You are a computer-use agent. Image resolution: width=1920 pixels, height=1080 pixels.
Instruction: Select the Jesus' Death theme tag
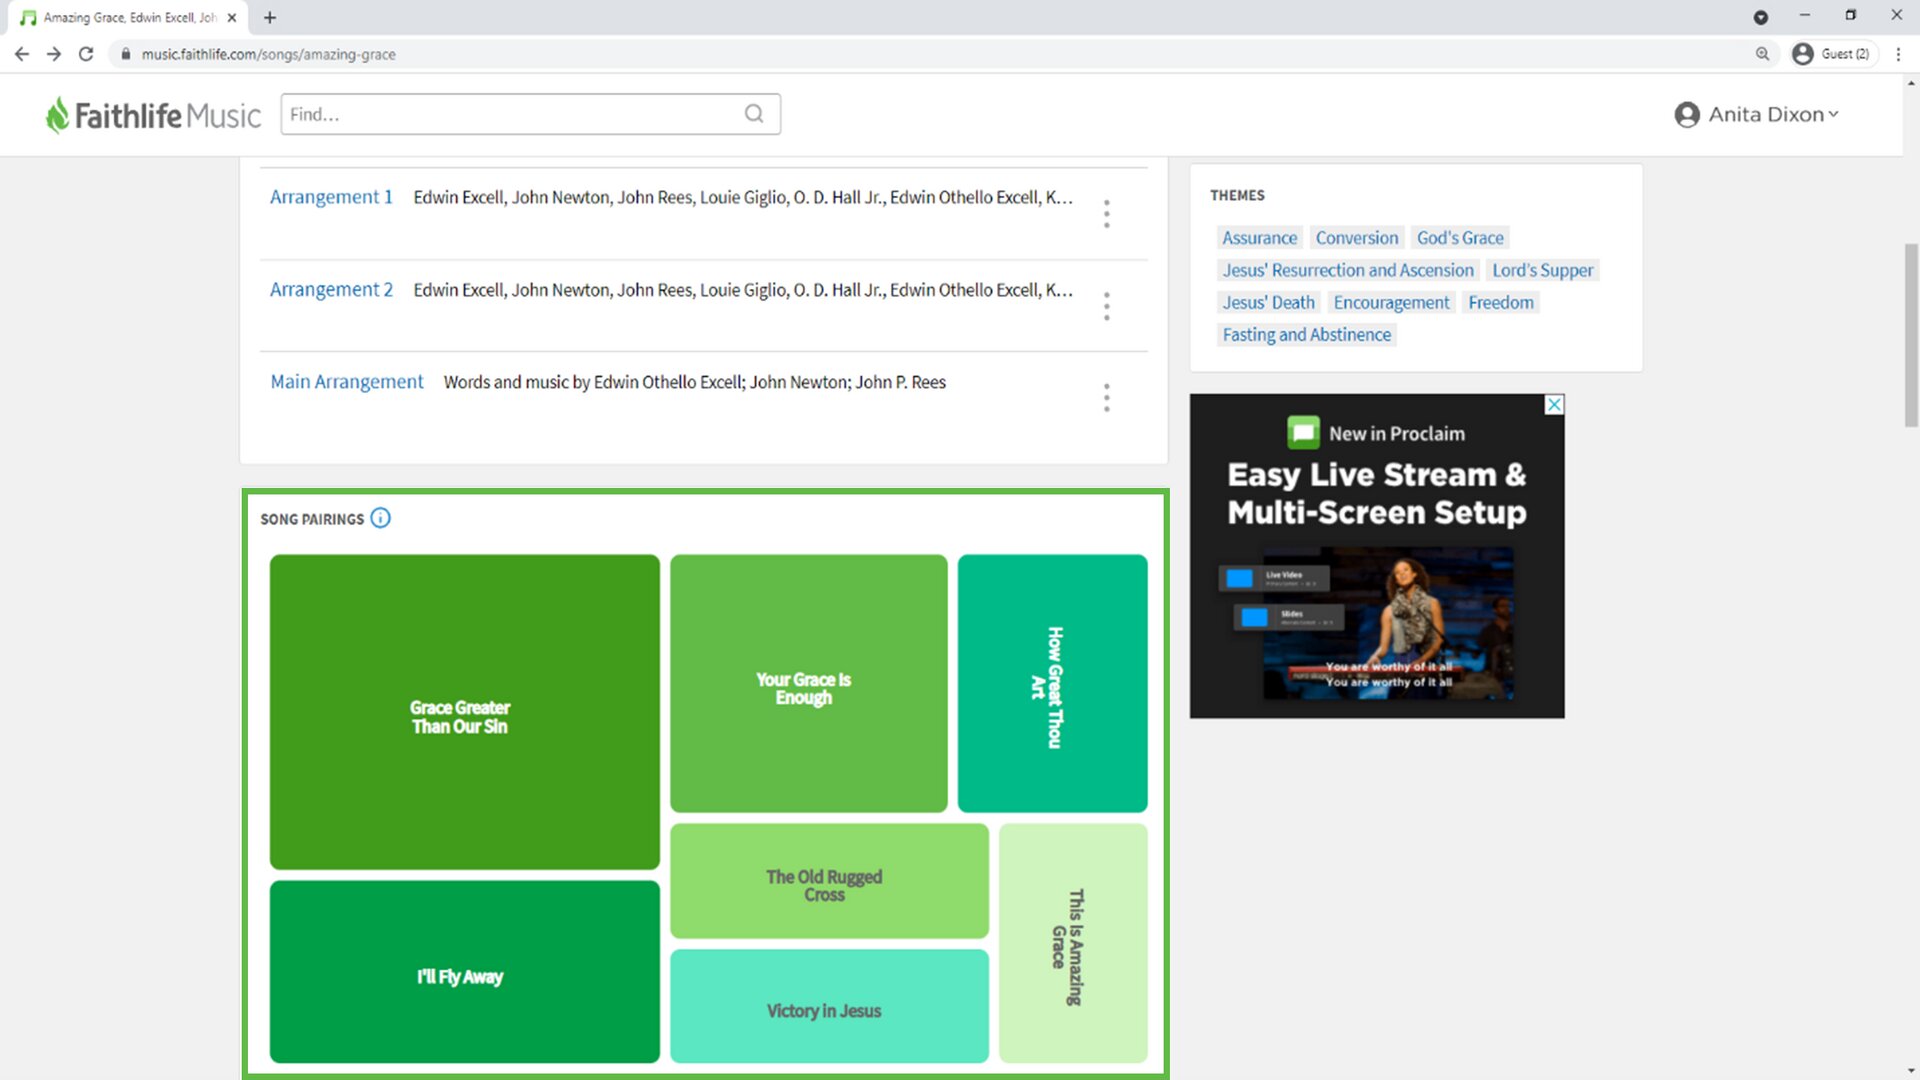1268,302
